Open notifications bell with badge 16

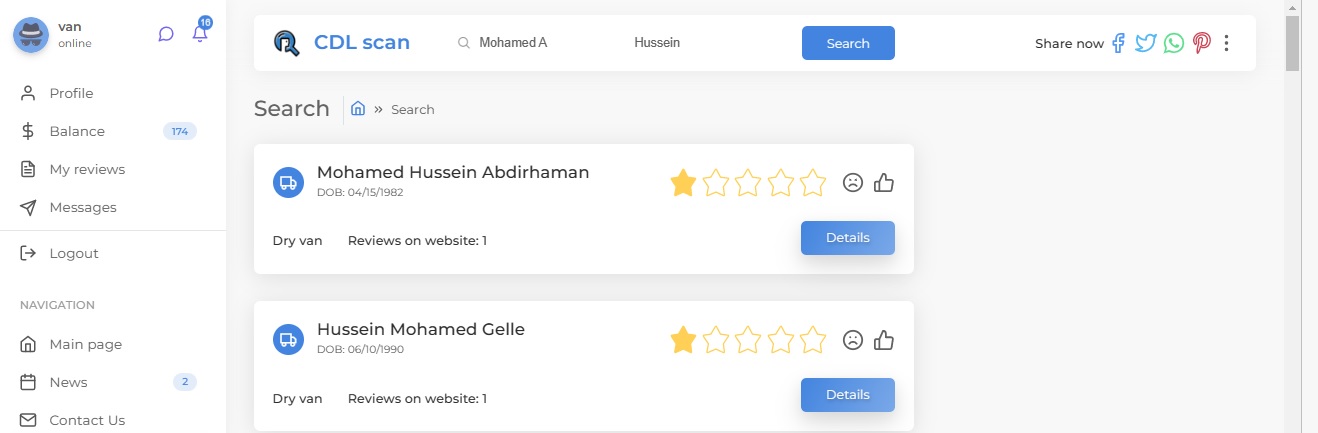(200, 33)
